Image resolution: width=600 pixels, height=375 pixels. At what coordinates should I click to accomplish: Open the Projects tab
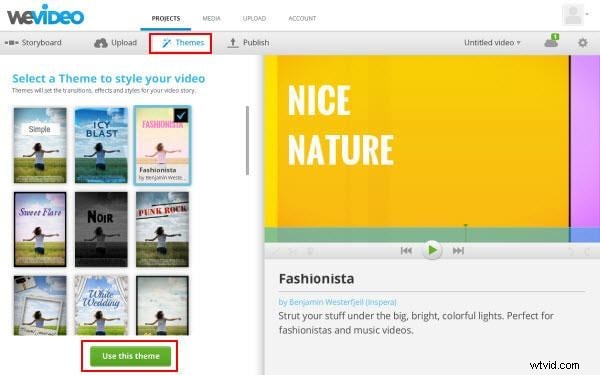point(166,18)
